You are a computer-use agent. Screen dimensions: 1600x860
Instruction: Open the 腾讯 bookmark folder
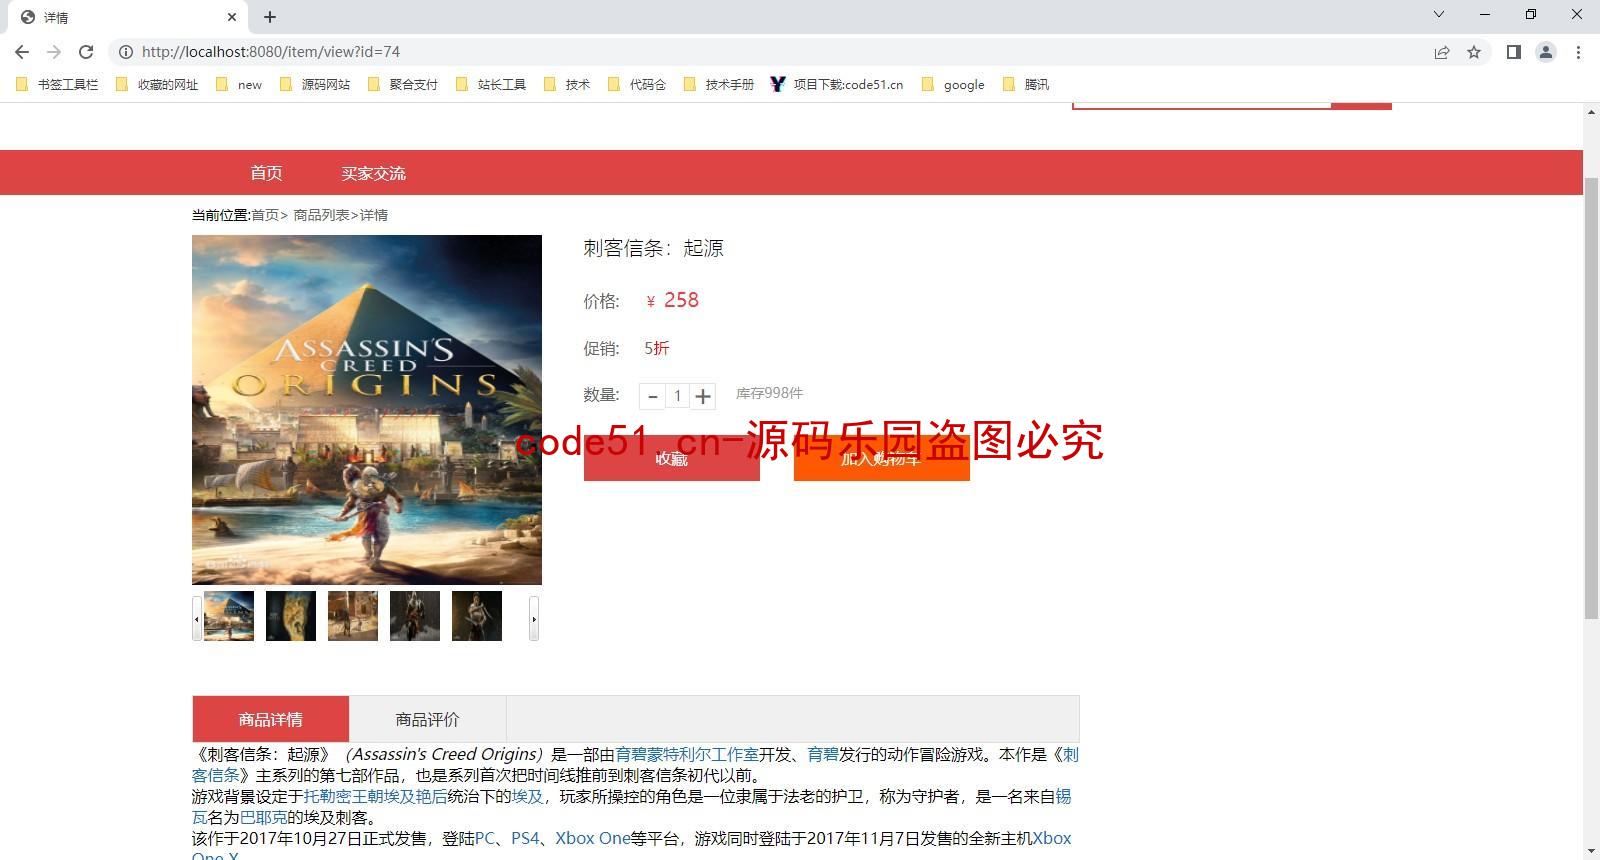[1026, 84]
